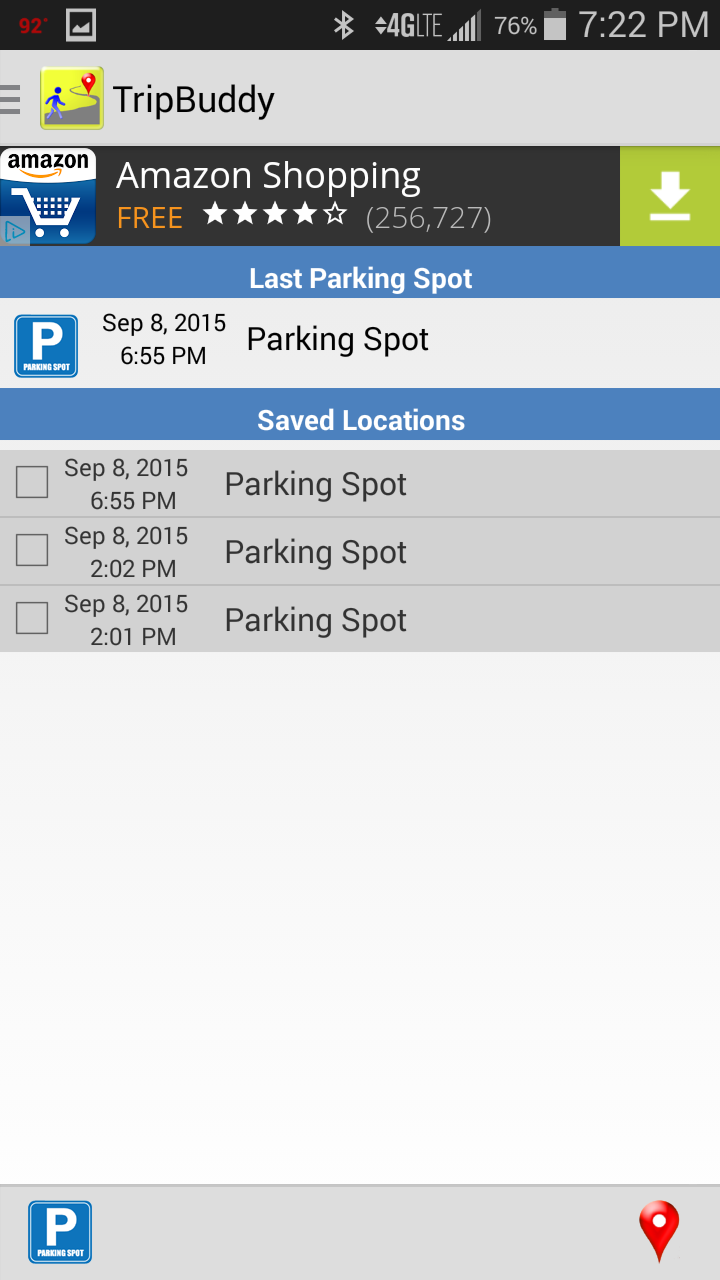Image resolution: width=720 pixels, height=1280 pixels.
Task: Tap the Saved Locations header
Action: tap(360, 419)
